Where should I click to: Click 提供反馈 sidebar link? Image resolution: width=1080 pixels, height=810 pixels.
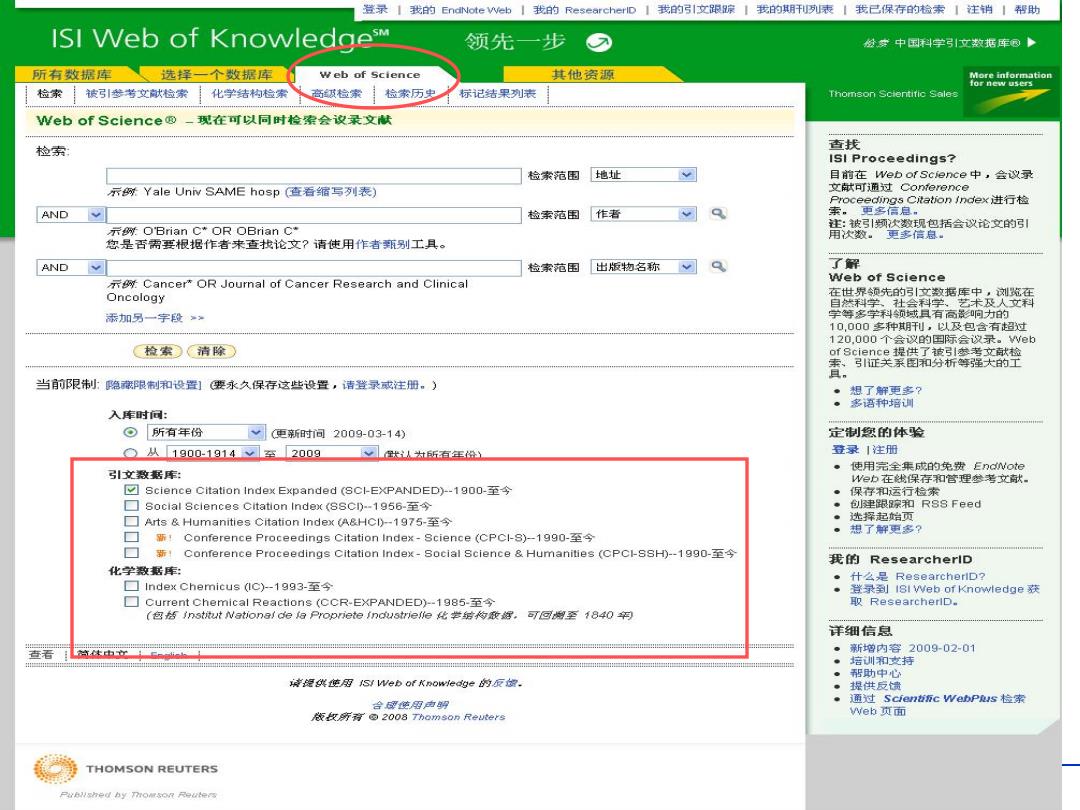point(875,685)
